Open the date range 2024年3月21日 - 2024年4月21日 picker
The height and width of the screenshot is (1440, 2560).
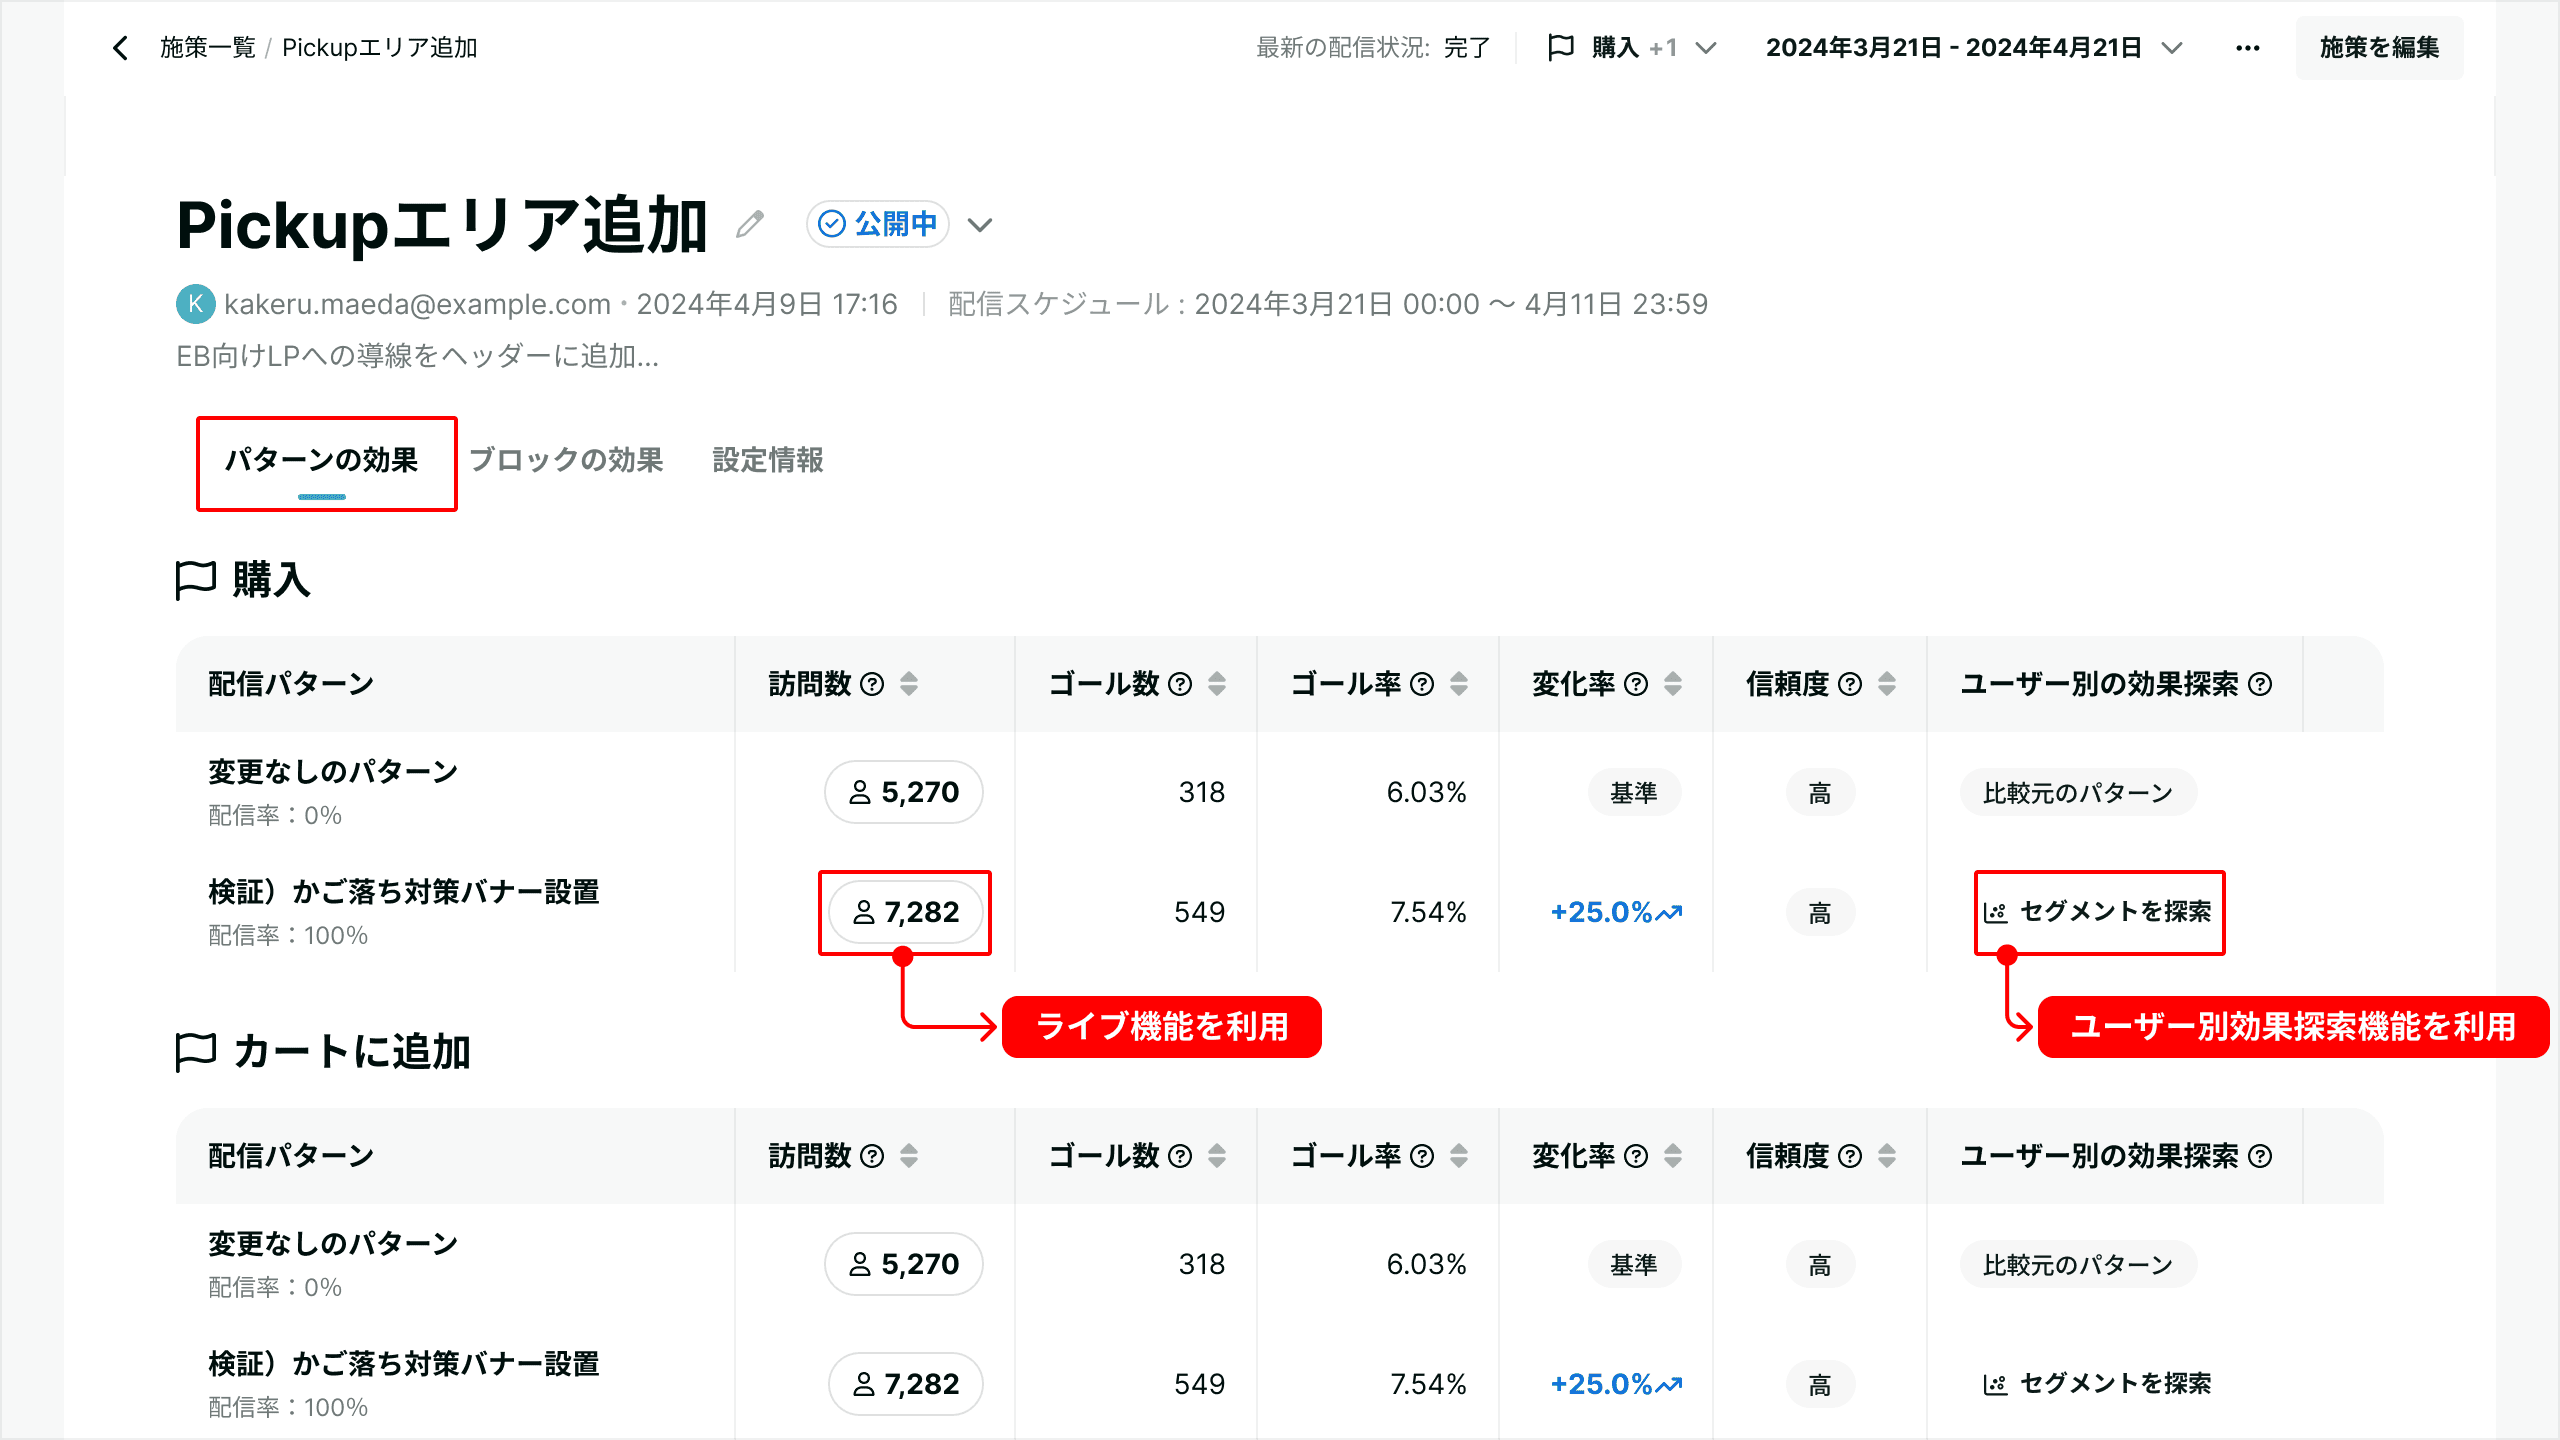[1974, 48]
